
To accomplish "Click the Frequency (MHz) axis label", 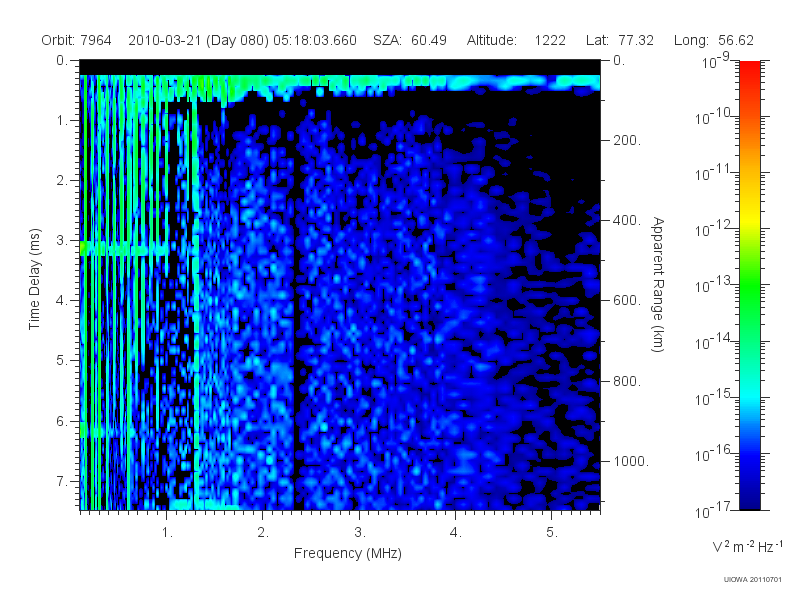I will pos(347,554).
